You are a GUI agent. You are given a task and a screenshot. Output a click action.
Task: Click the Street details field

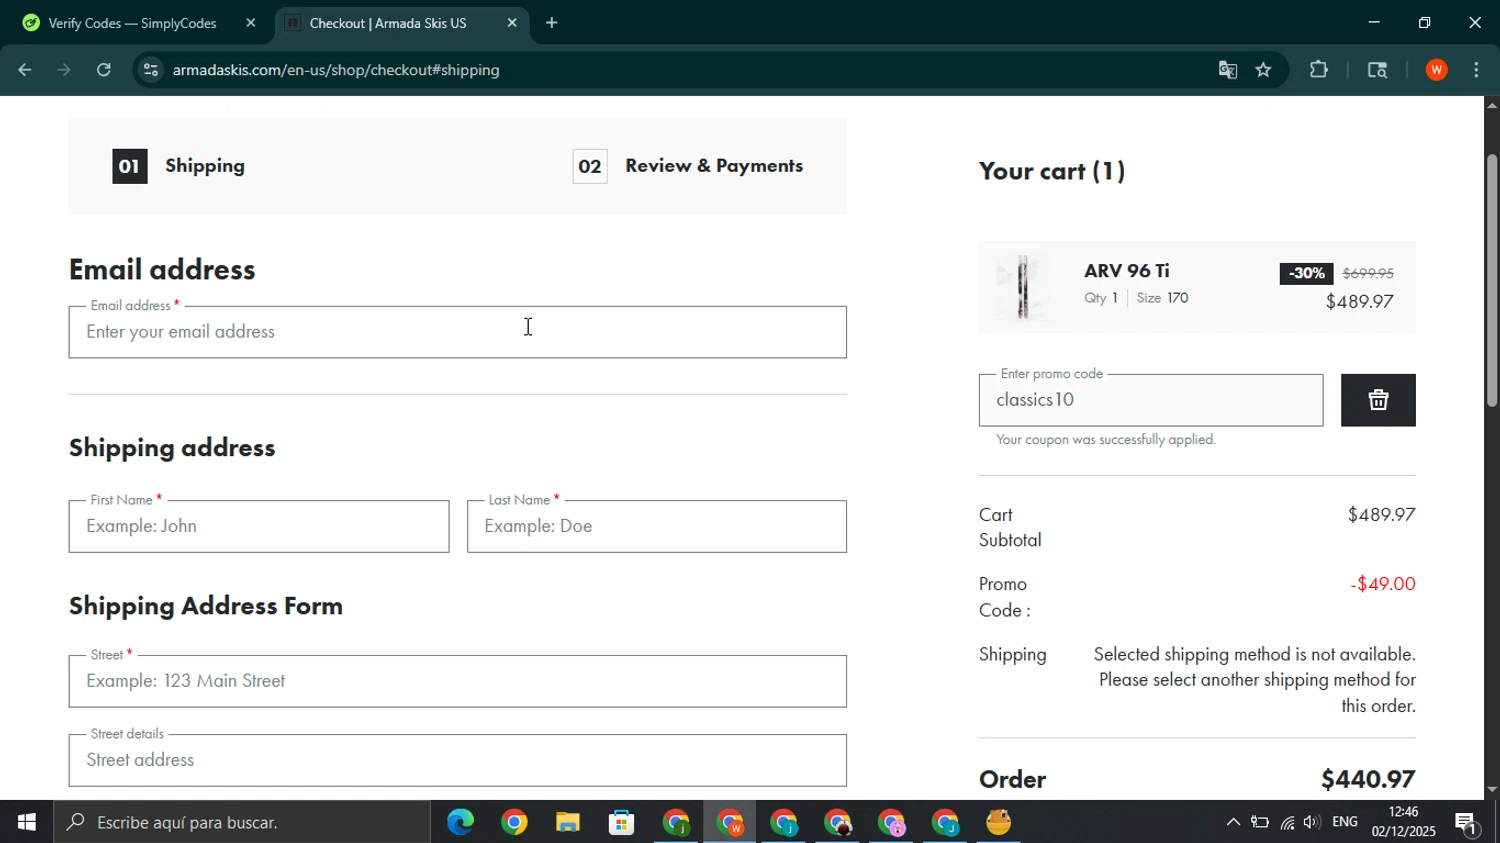(457, 760)
